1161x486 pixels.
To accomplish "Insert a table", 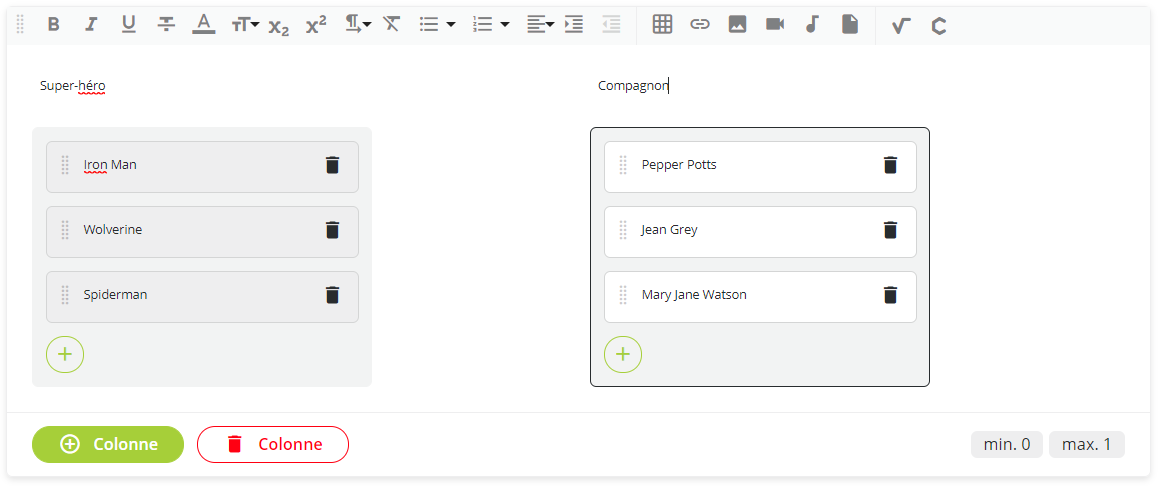I will pyautogui.click(x=662, y=24).
